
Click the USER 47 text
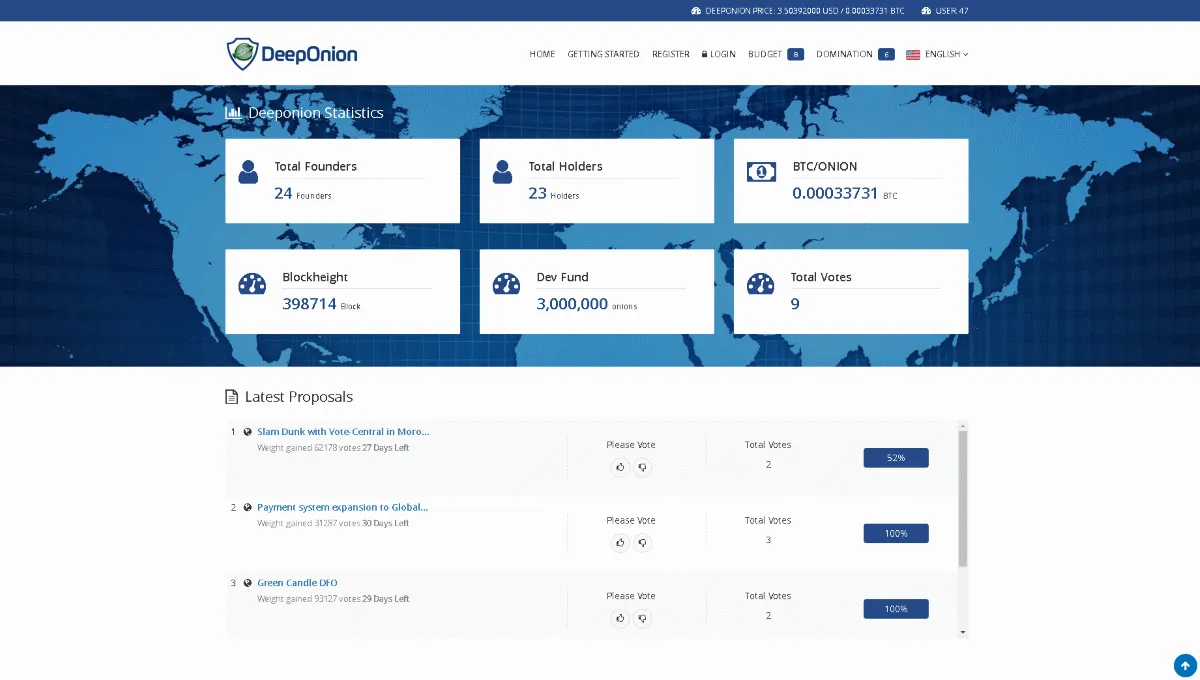[952, 11]
